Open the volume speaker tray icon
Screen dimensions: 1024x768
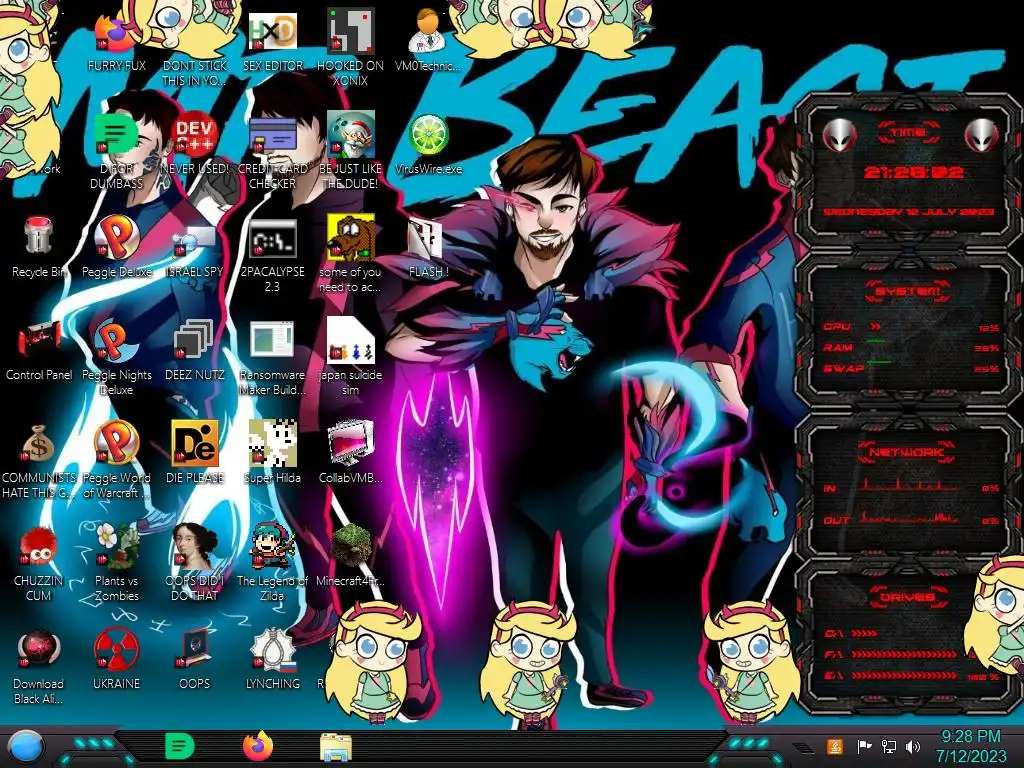(x=912, y=746)
